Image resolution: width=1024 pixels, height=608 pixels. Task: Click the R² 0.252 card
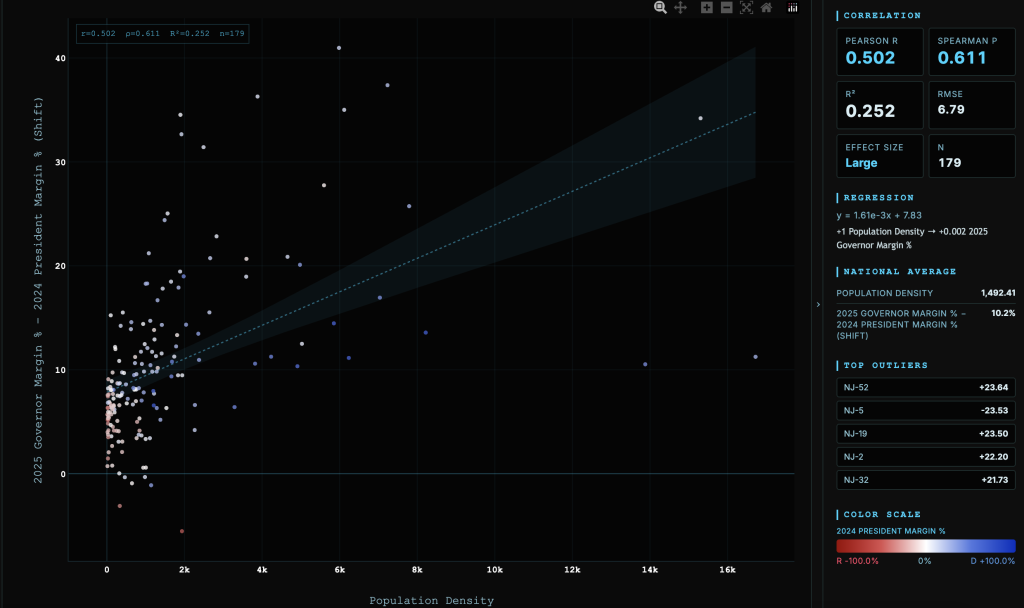point(880,104)
